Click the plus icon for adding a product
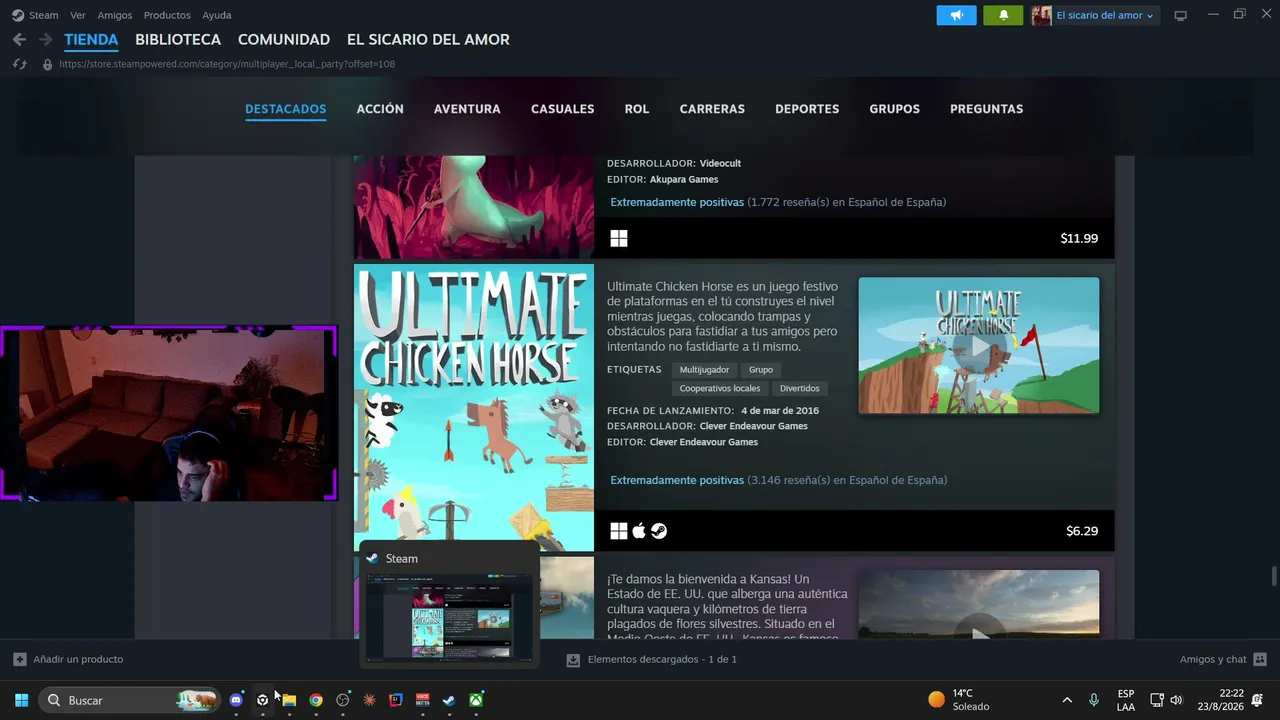Screen dimensions: 1280x720 (19, 659)
